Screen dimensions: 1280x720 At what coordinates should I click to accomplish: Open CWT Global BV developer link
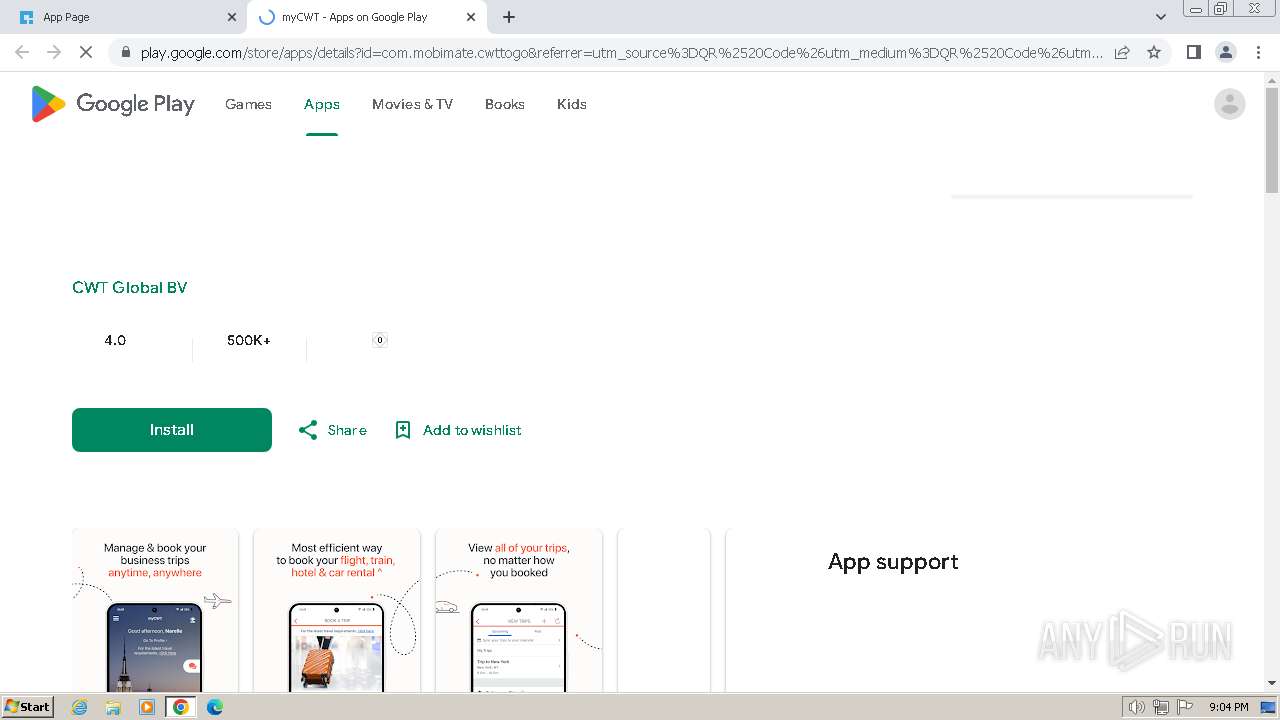[130, 287]
